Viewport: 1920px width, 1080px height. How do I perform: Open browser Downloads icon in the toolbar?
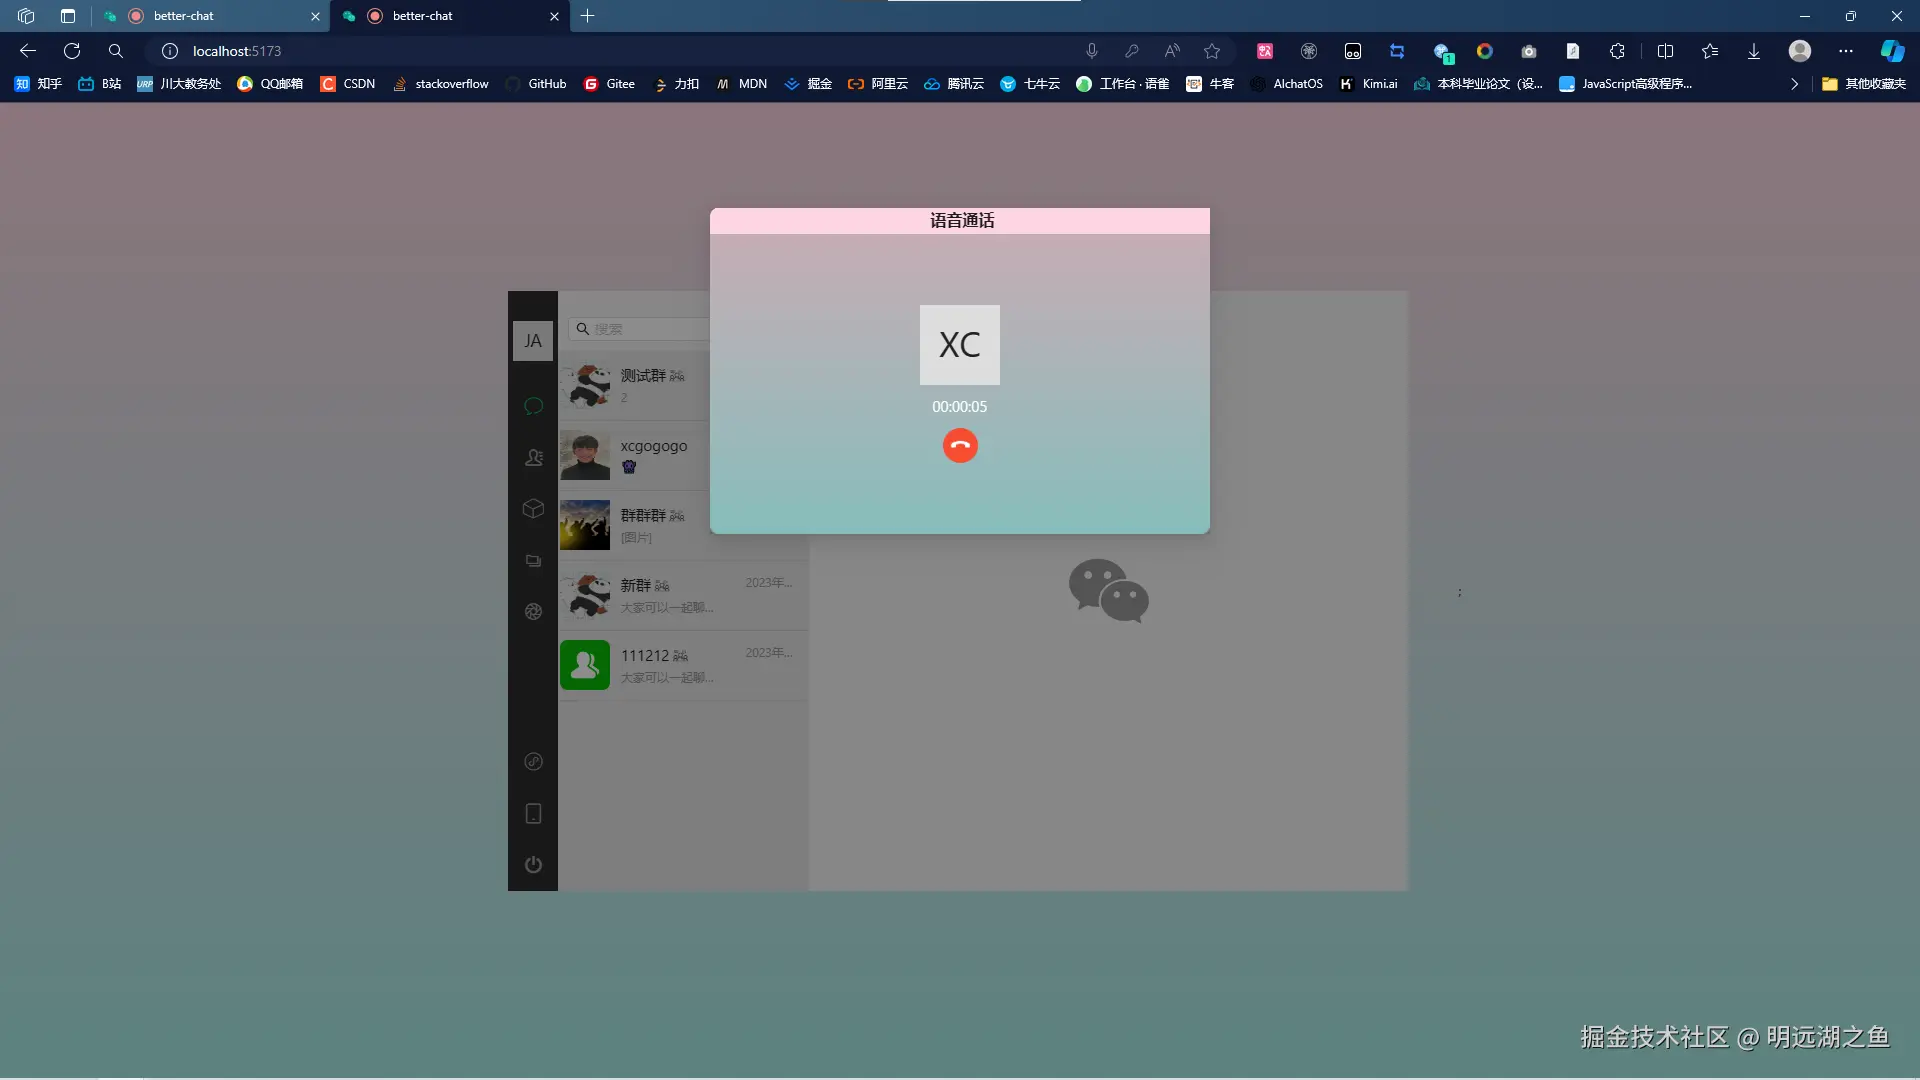tap(1753, 51)
